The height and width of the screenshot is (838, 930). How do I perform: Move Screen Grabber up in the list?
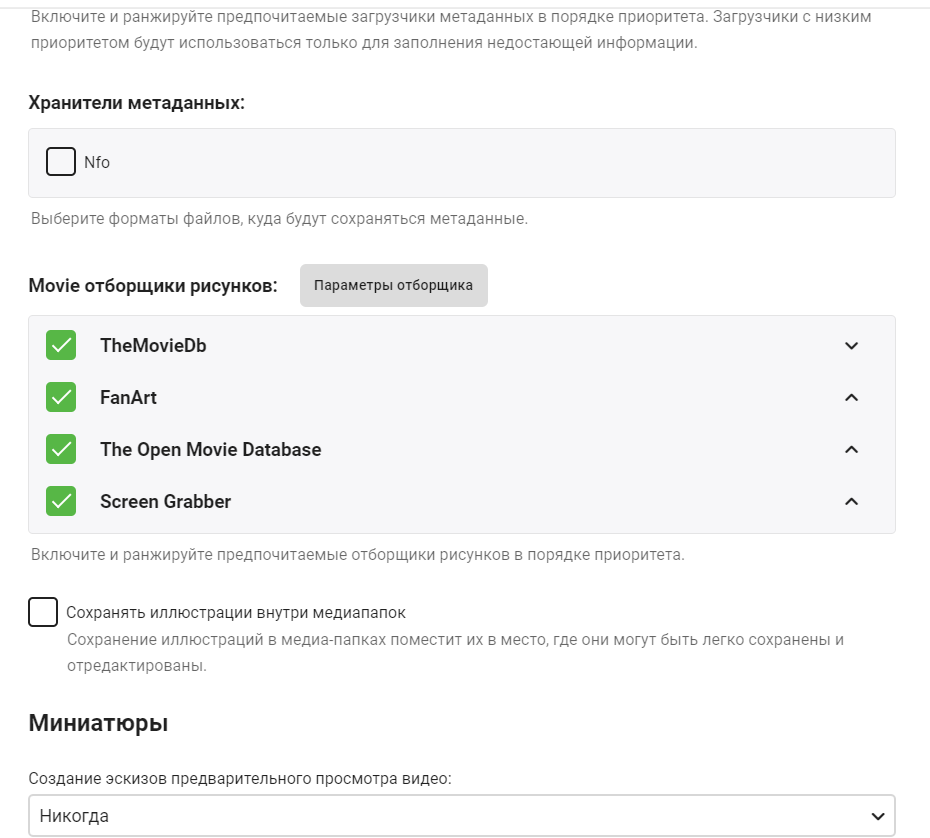coord(851,502)
